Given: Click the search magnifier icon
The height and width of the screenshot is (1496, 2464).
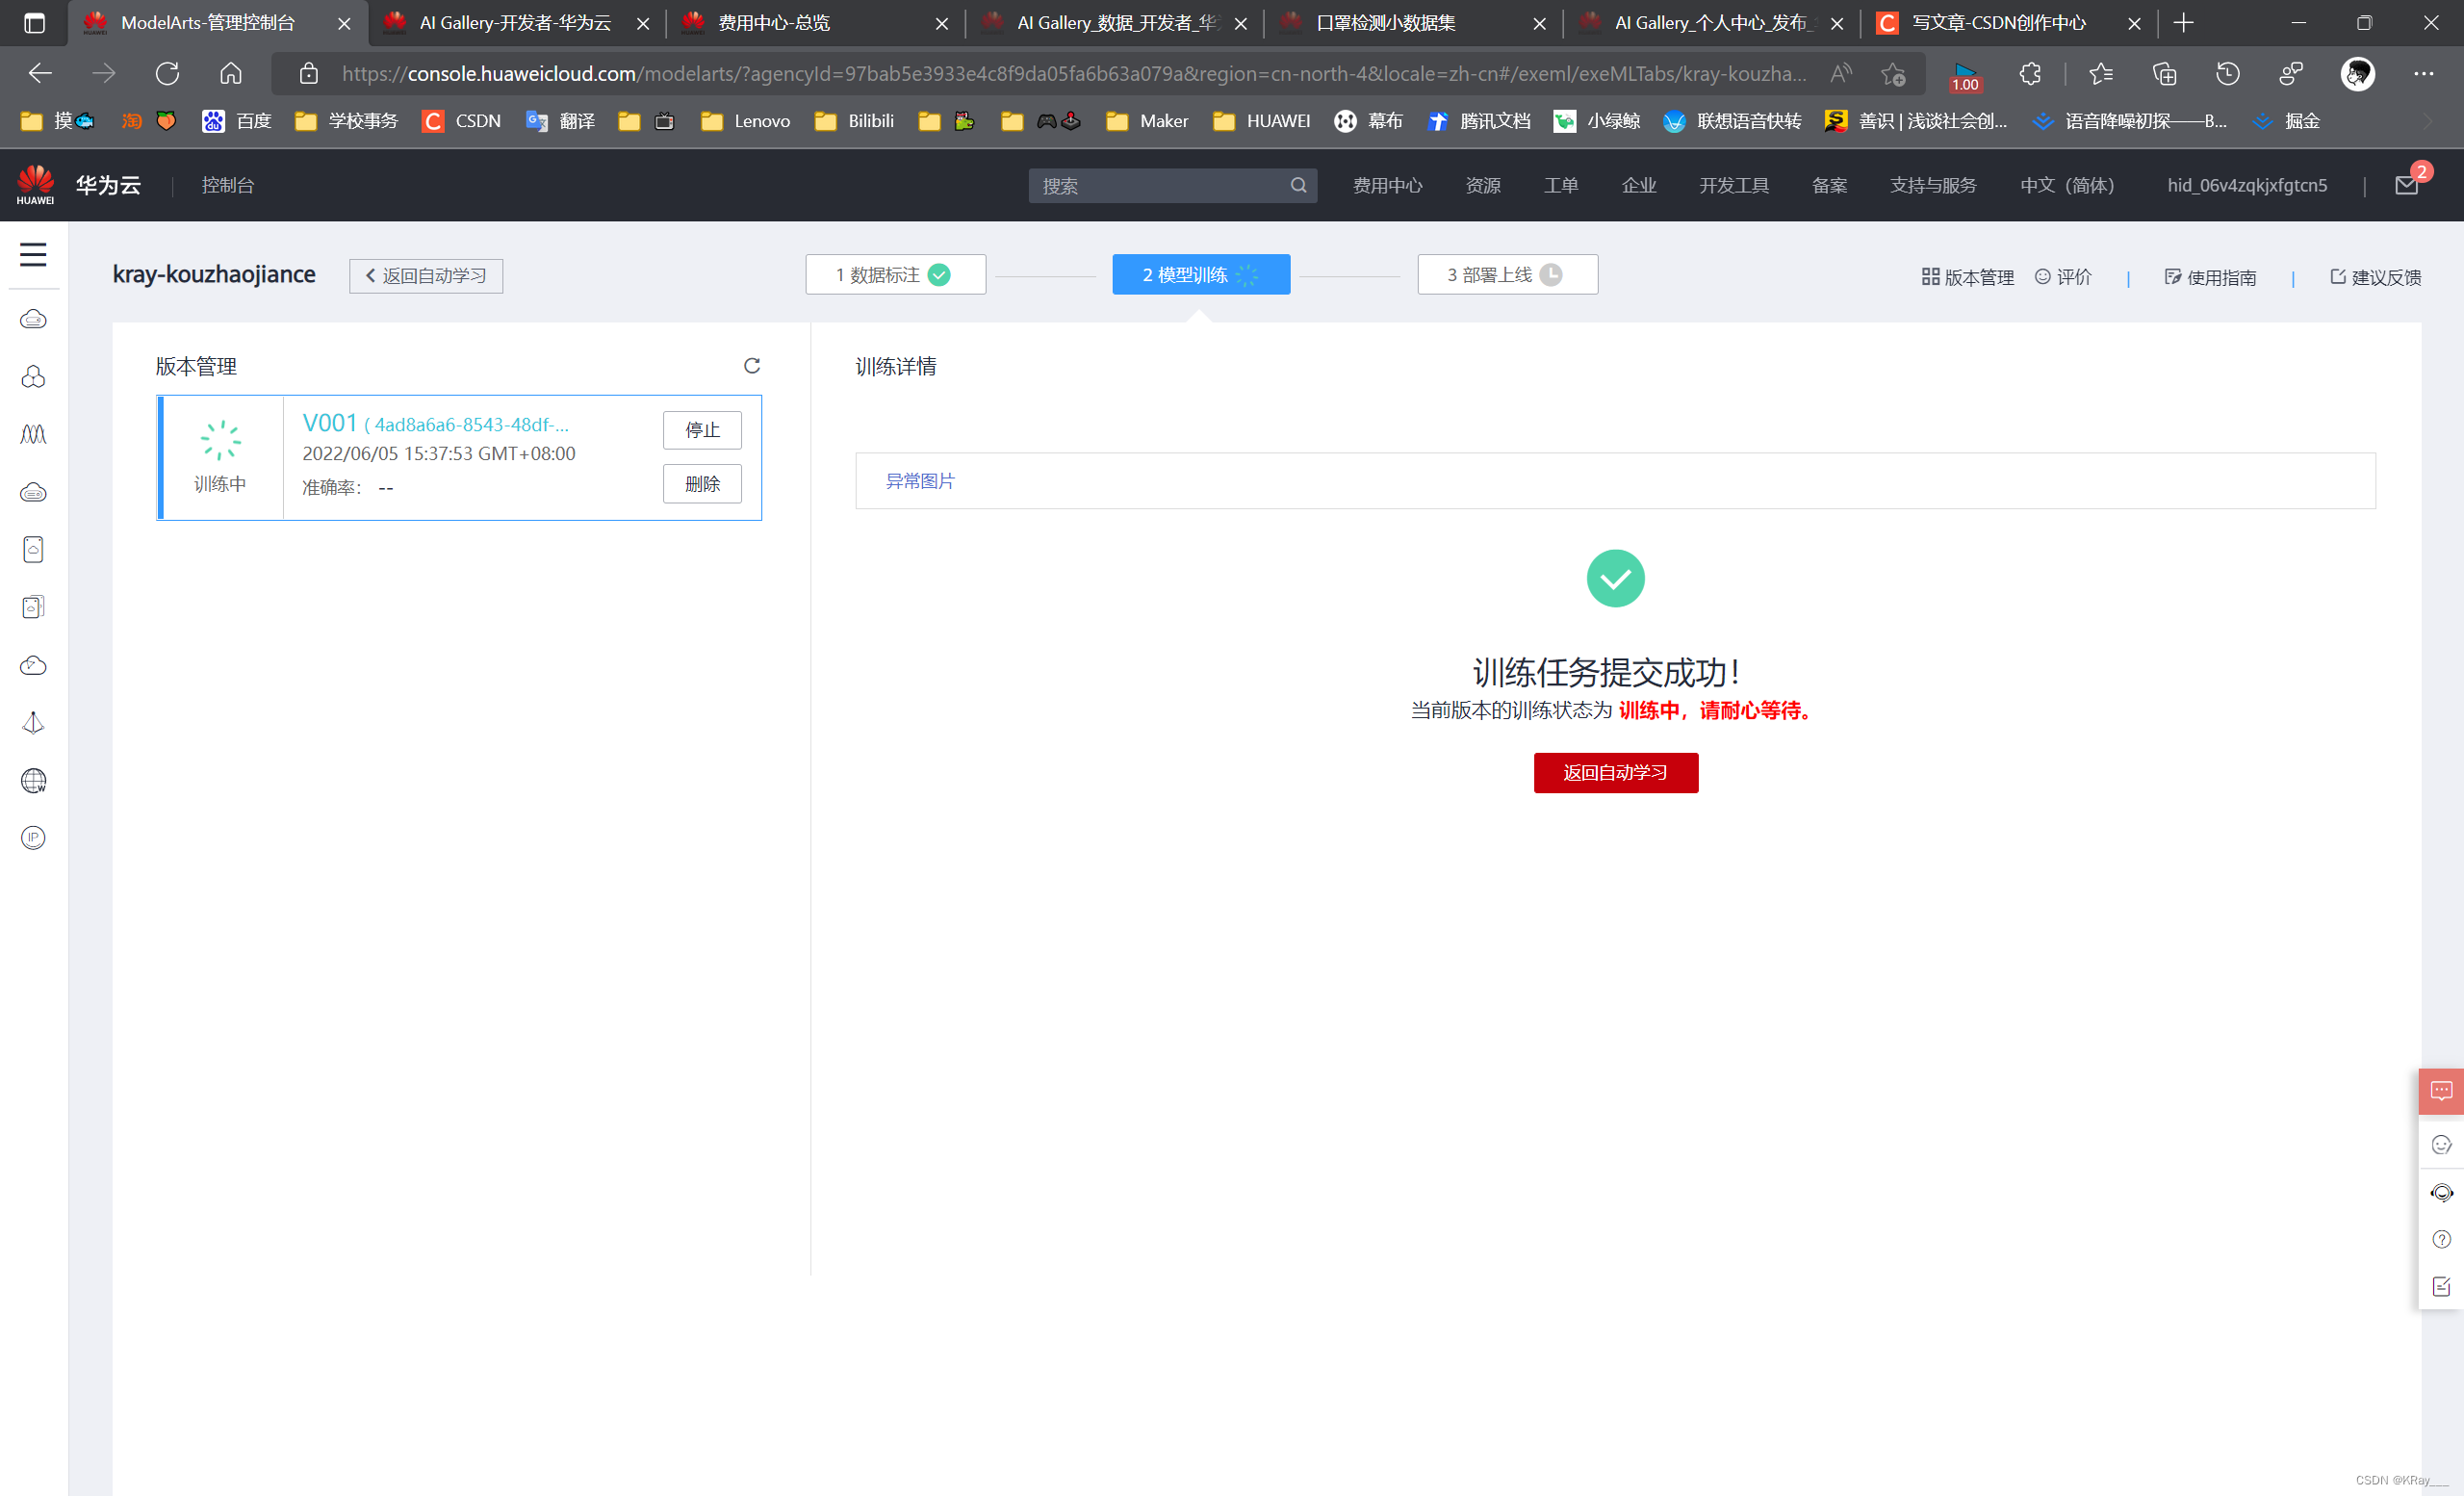Looking at the screenshot, I should tap(1298, 185).
